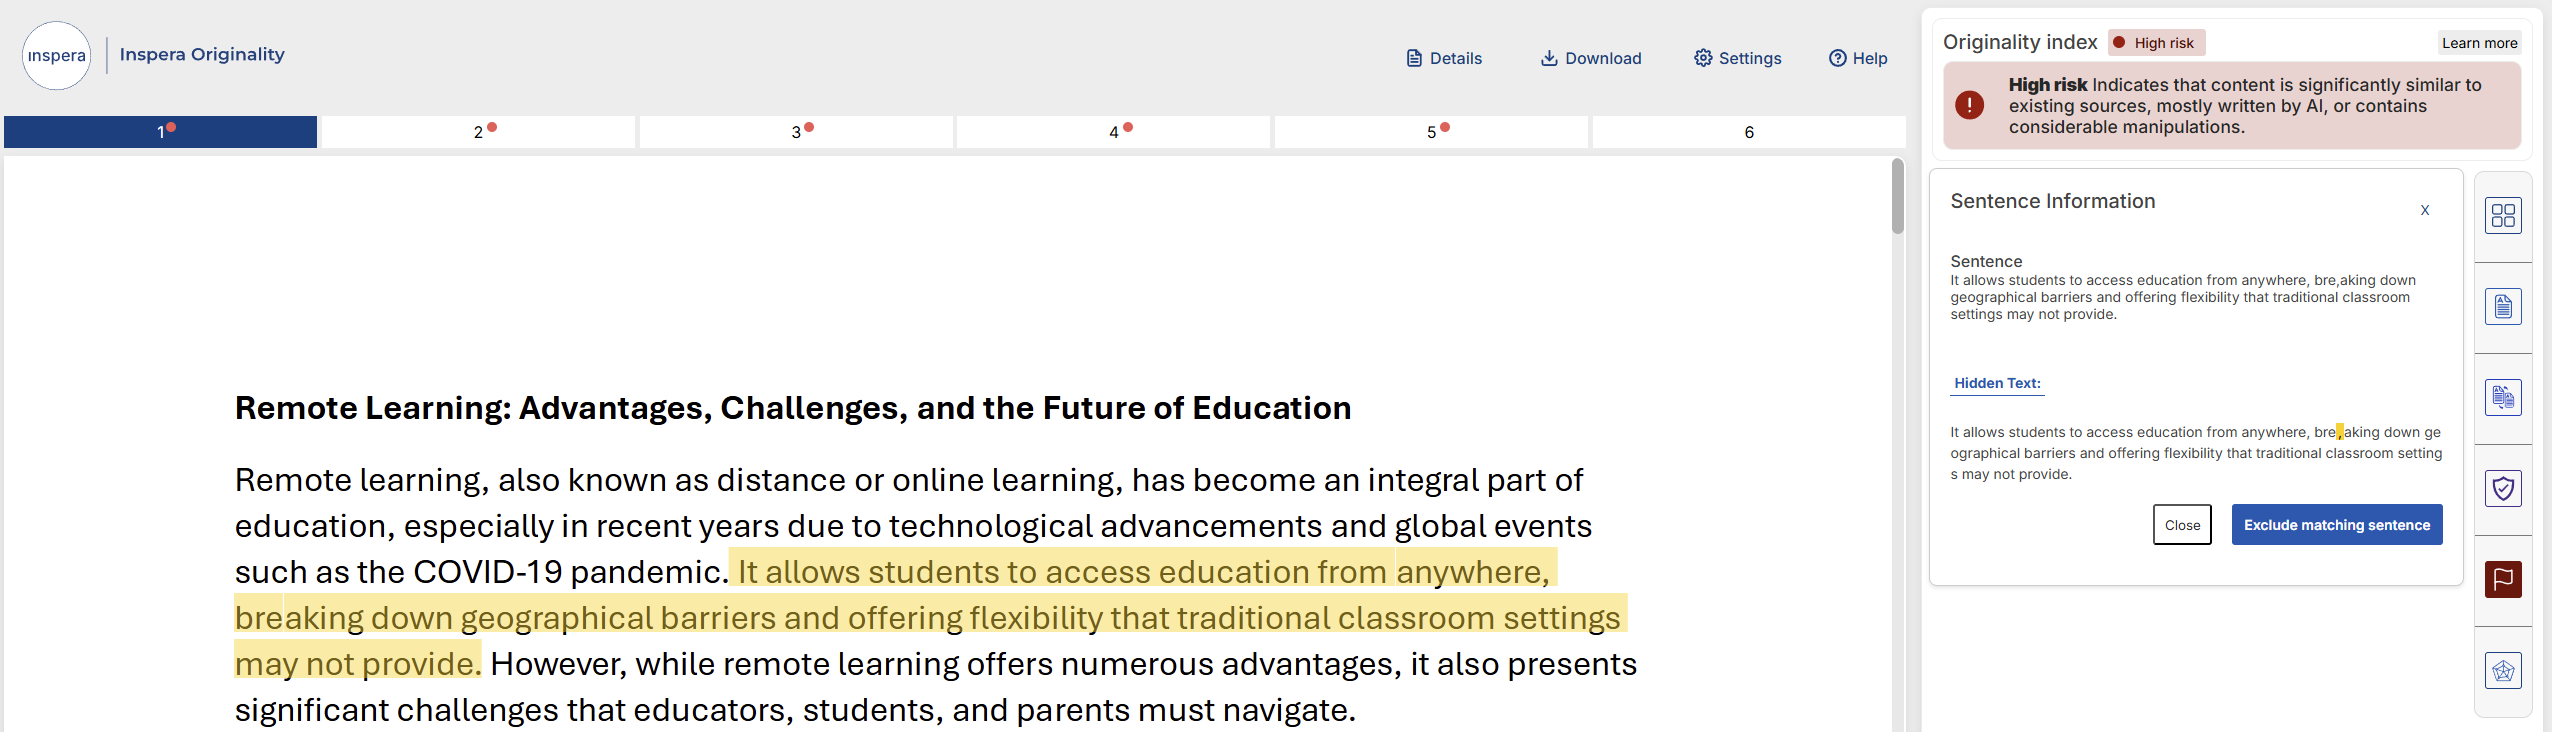Open the pentagon radar chart icon
The height and width of the screenshot is (732, 2552).
[2503, 671]
